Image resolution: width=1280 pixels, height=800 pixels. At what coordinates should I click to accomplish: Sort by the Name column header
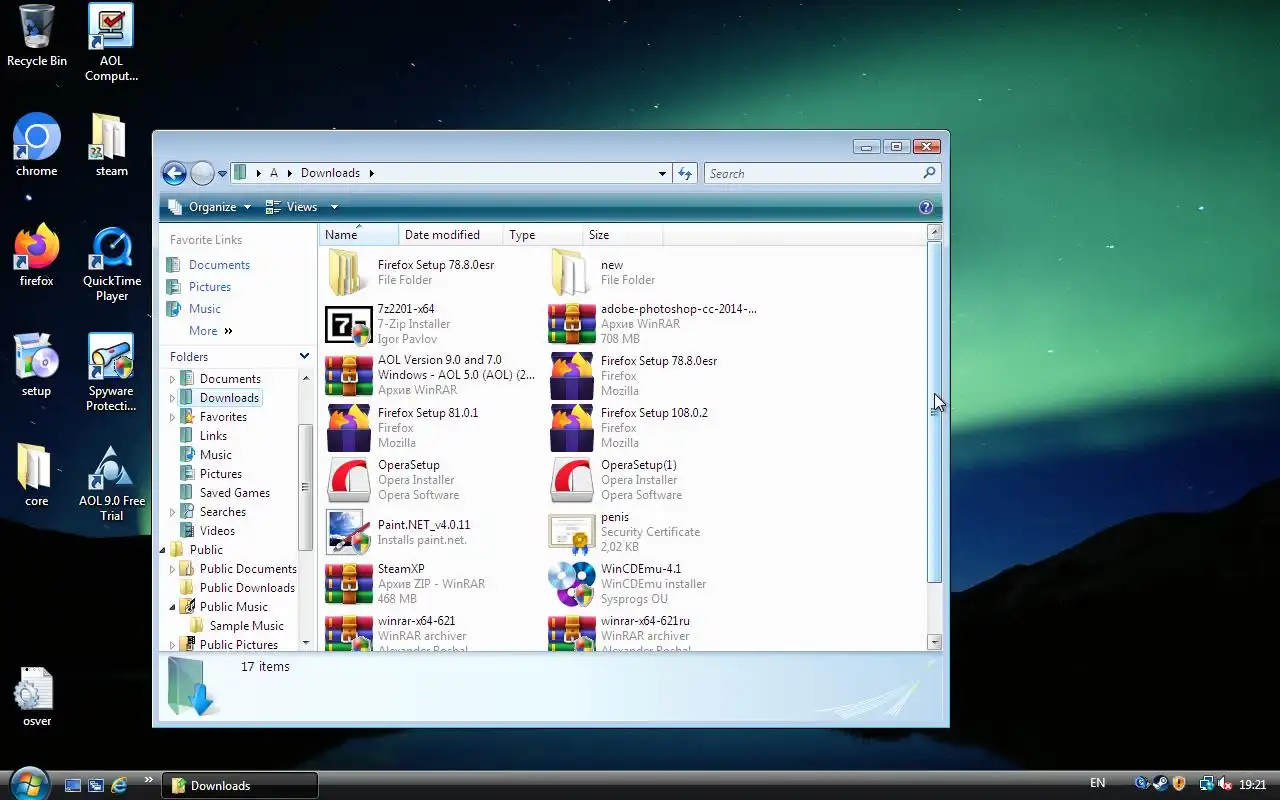(359, 235)
